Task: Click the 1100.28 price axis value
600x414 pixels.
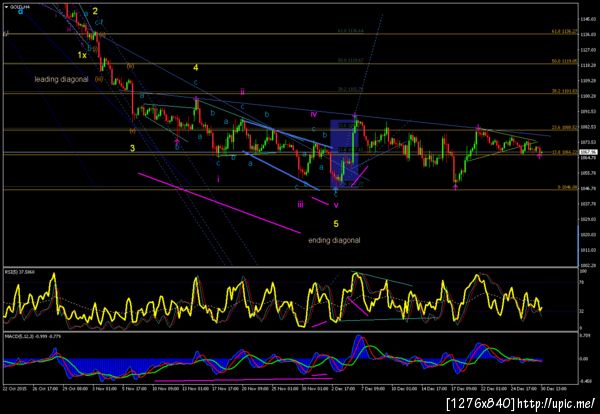Action: 587,96
